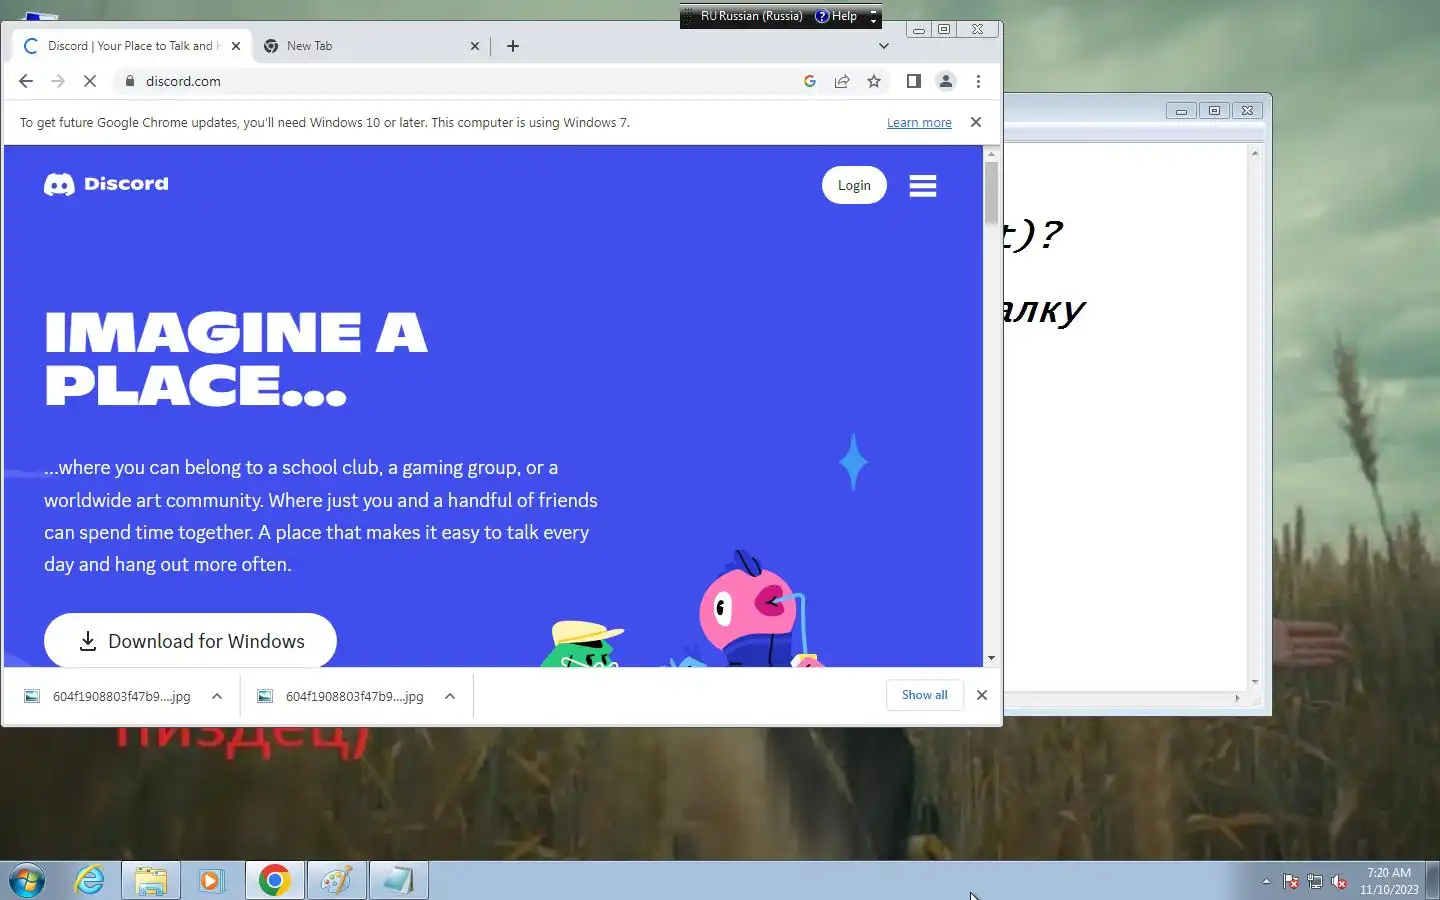
Task: Click the Login button on Discord
Action: (854, 185)
